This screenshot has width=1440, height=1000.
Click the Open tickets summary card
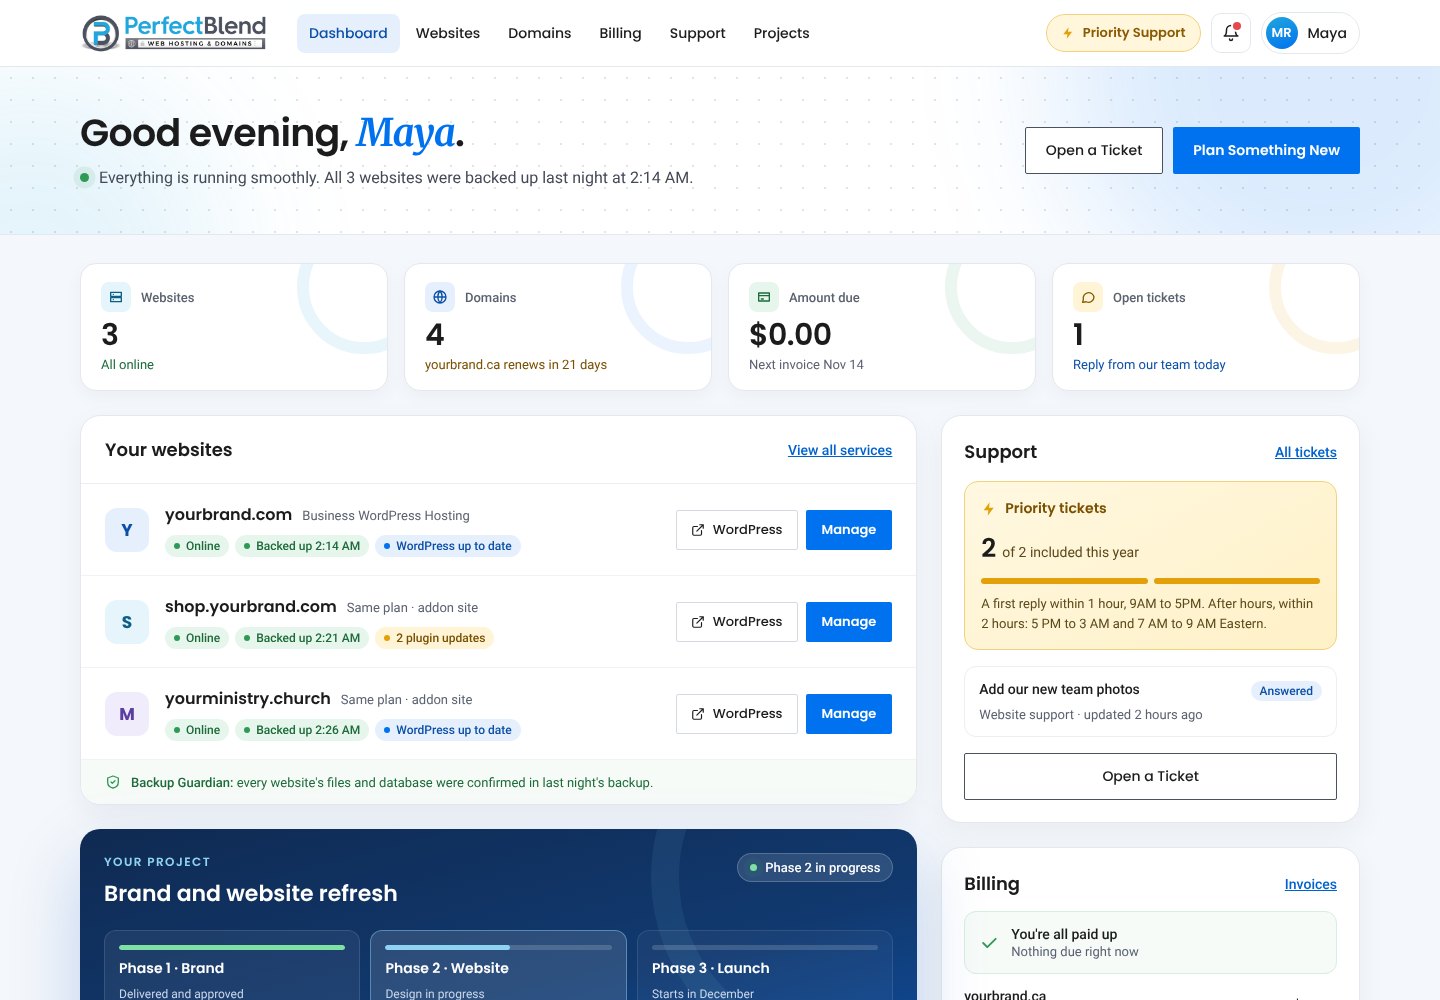point(1206,327)
